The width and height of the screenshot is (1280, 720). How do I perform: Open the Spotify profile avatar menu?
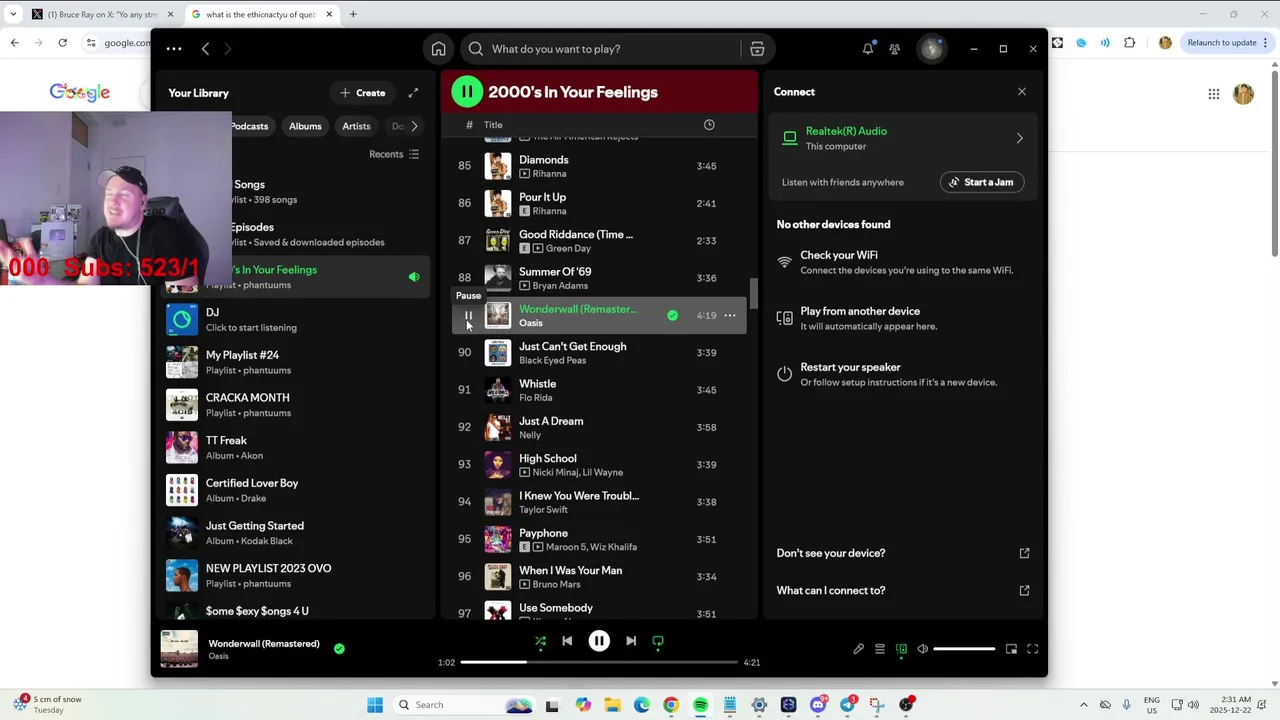[932, 49]
